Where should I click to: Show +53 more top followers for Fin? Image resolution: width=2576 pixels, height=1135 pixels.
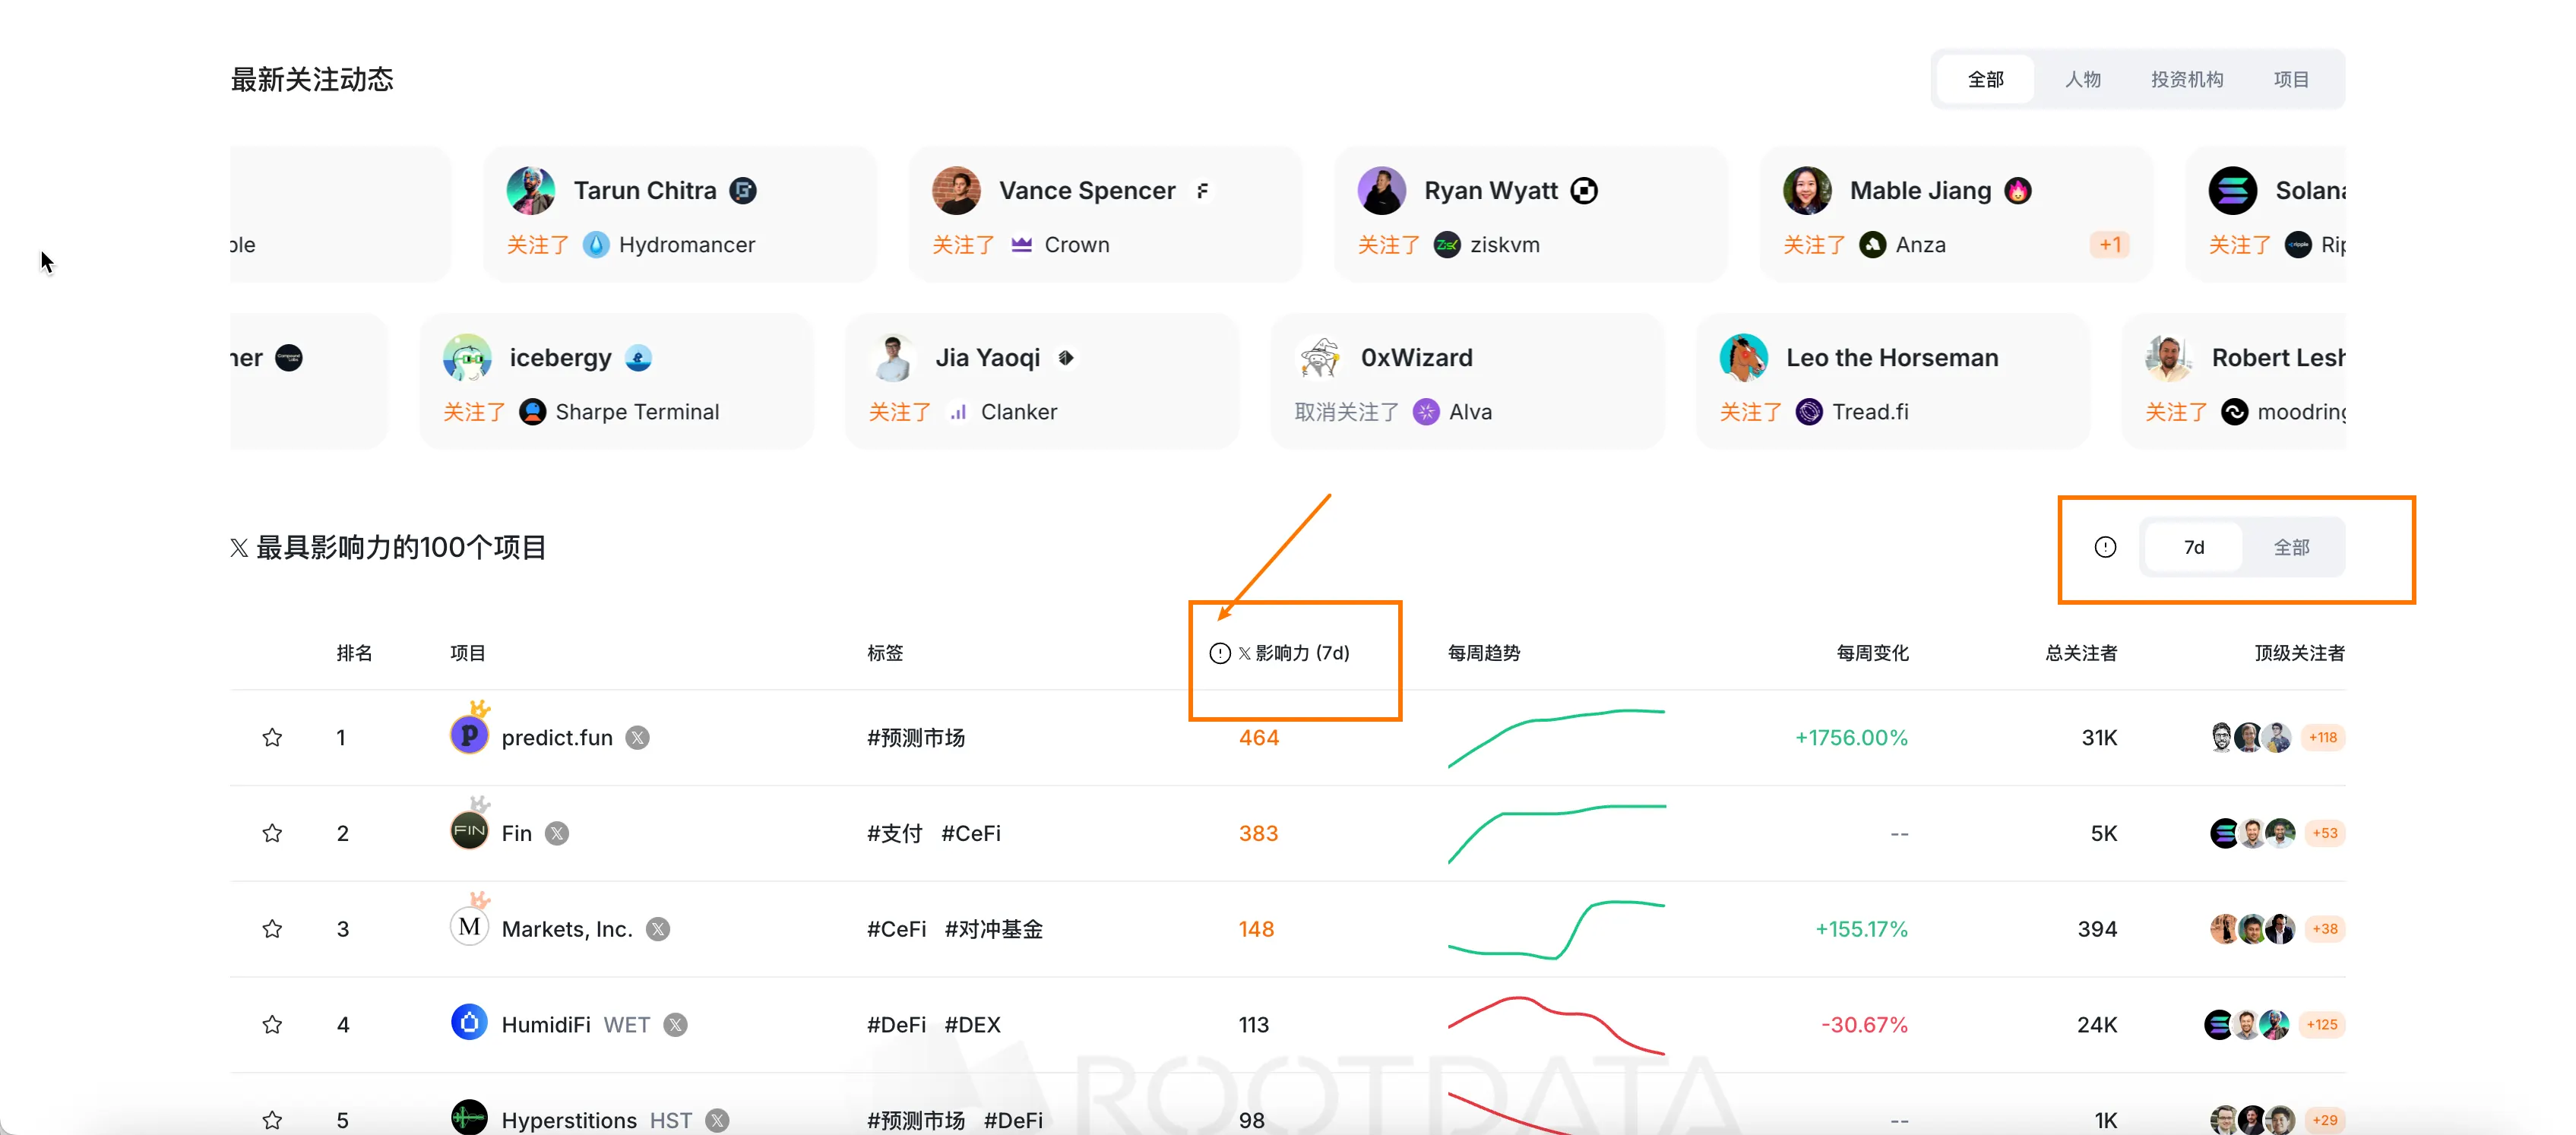tap(2324, 833)
